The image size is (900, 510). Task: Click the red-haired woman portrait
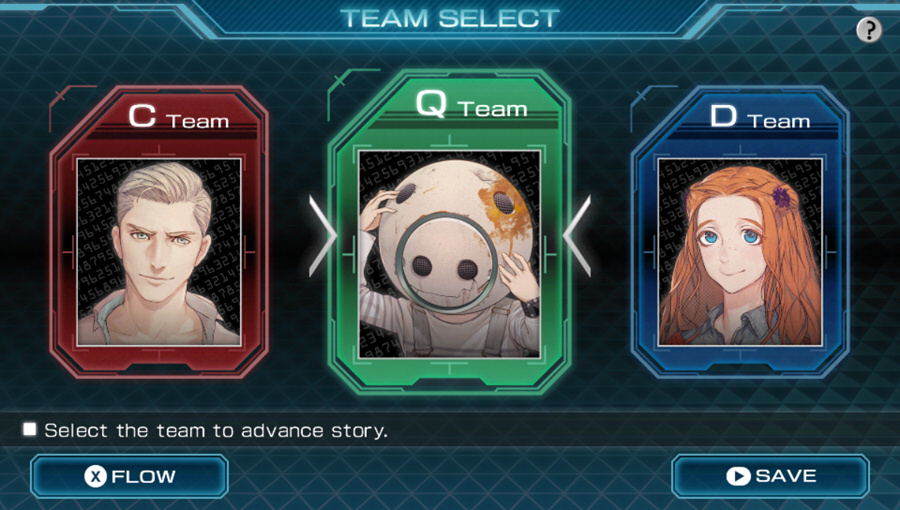click(x=740, y=252)
